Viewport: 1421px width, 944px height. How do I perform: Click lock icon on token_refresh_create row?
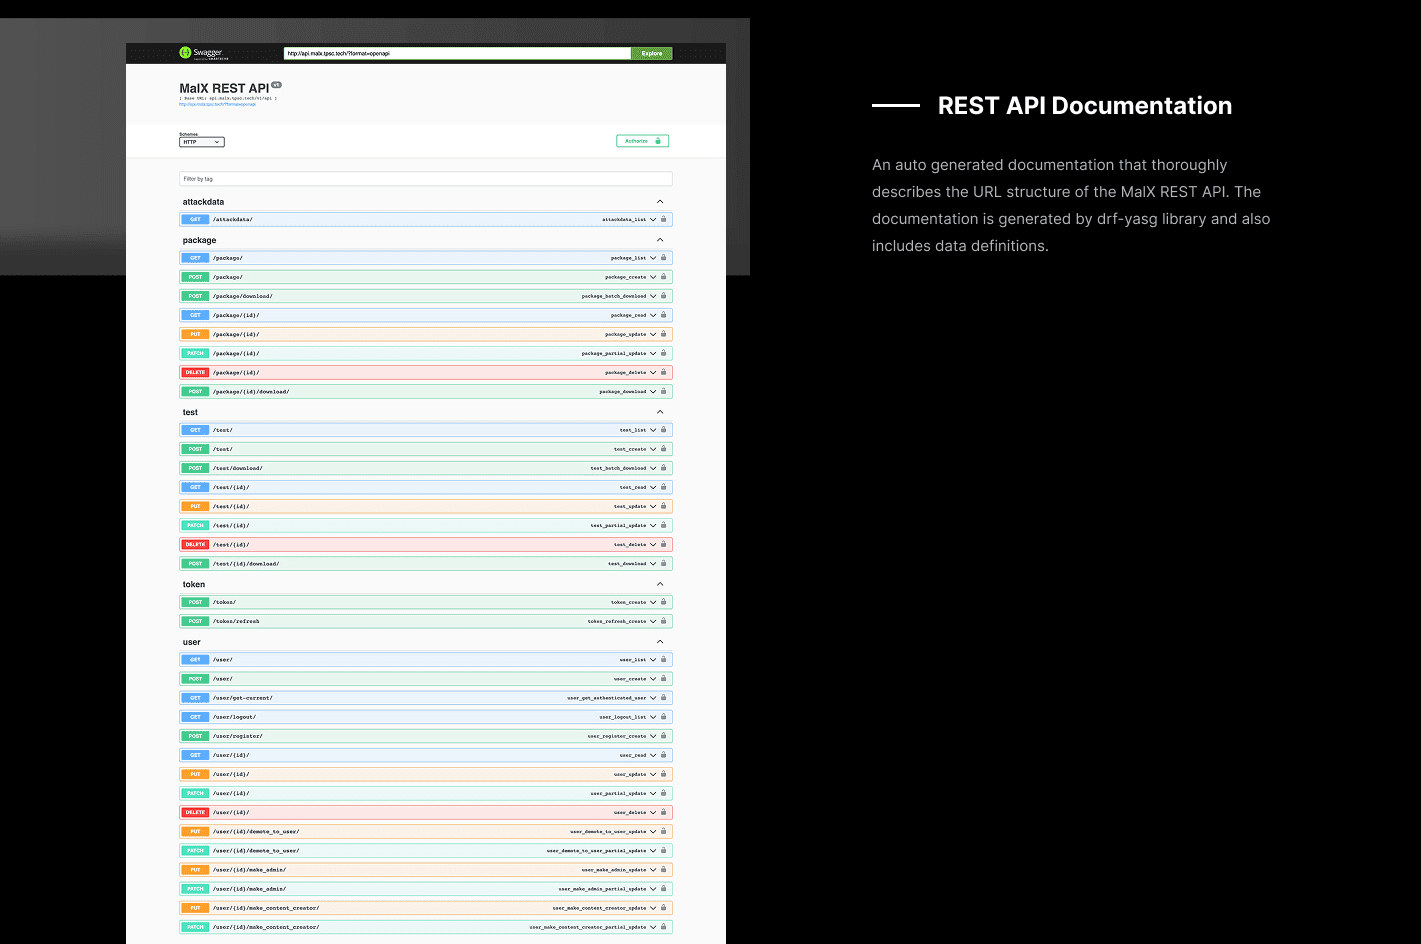(x=663, y=621)
